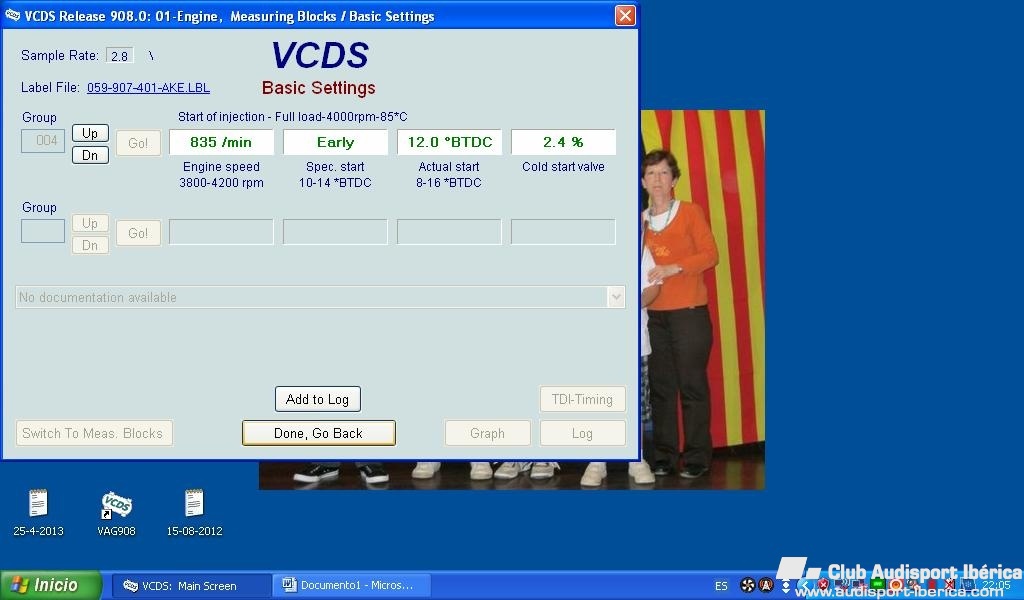Open the VAG908 VCDS desktop shortcut
1024x600 pixels.
point(117,506)
